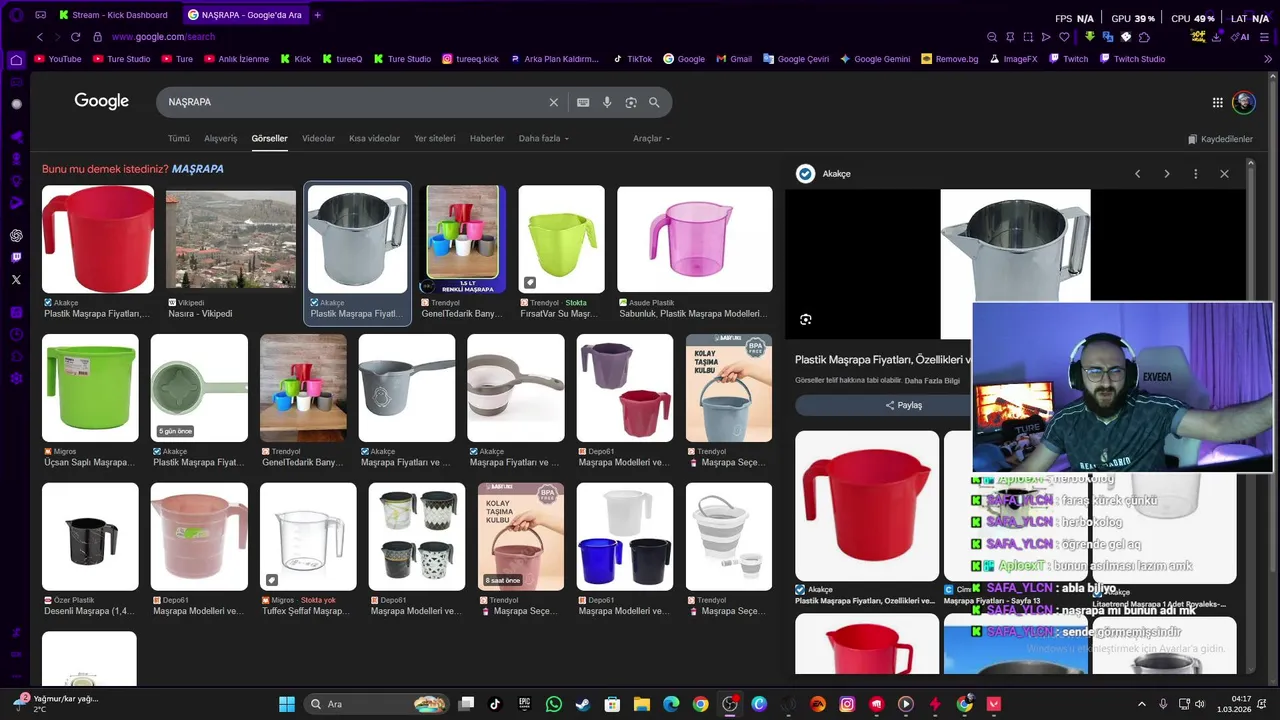The height and width of the screenshot is (720, 1280).
Task: Click the pin icon in address bar
Action: tap(1010, 37)
